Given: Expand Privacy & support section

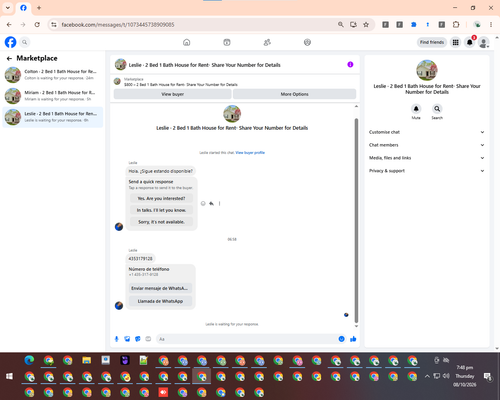Looking at the screenshot, I should click(427, 171).
